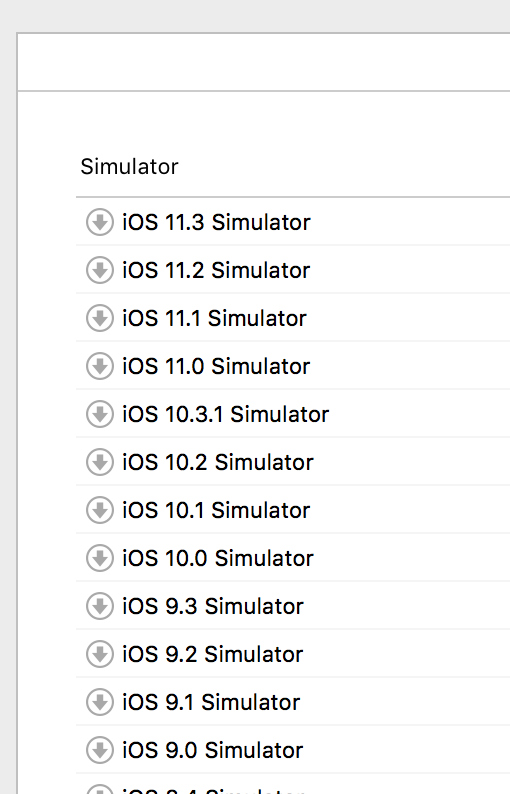Screen dimensions: 510x794
Task: Select the iOS 10.0 Simulator entry label
Action: 218,558
